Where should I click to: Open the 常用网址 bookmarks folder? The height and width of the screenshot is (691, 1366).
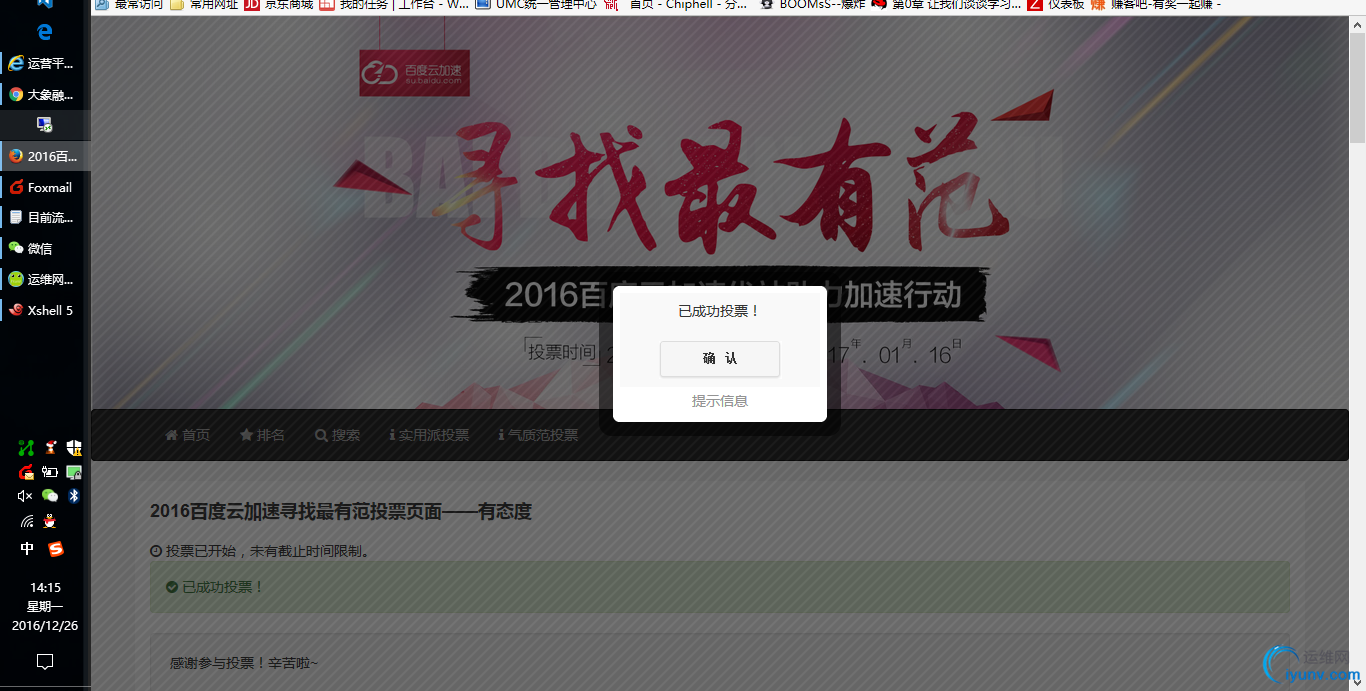[205, 5]
